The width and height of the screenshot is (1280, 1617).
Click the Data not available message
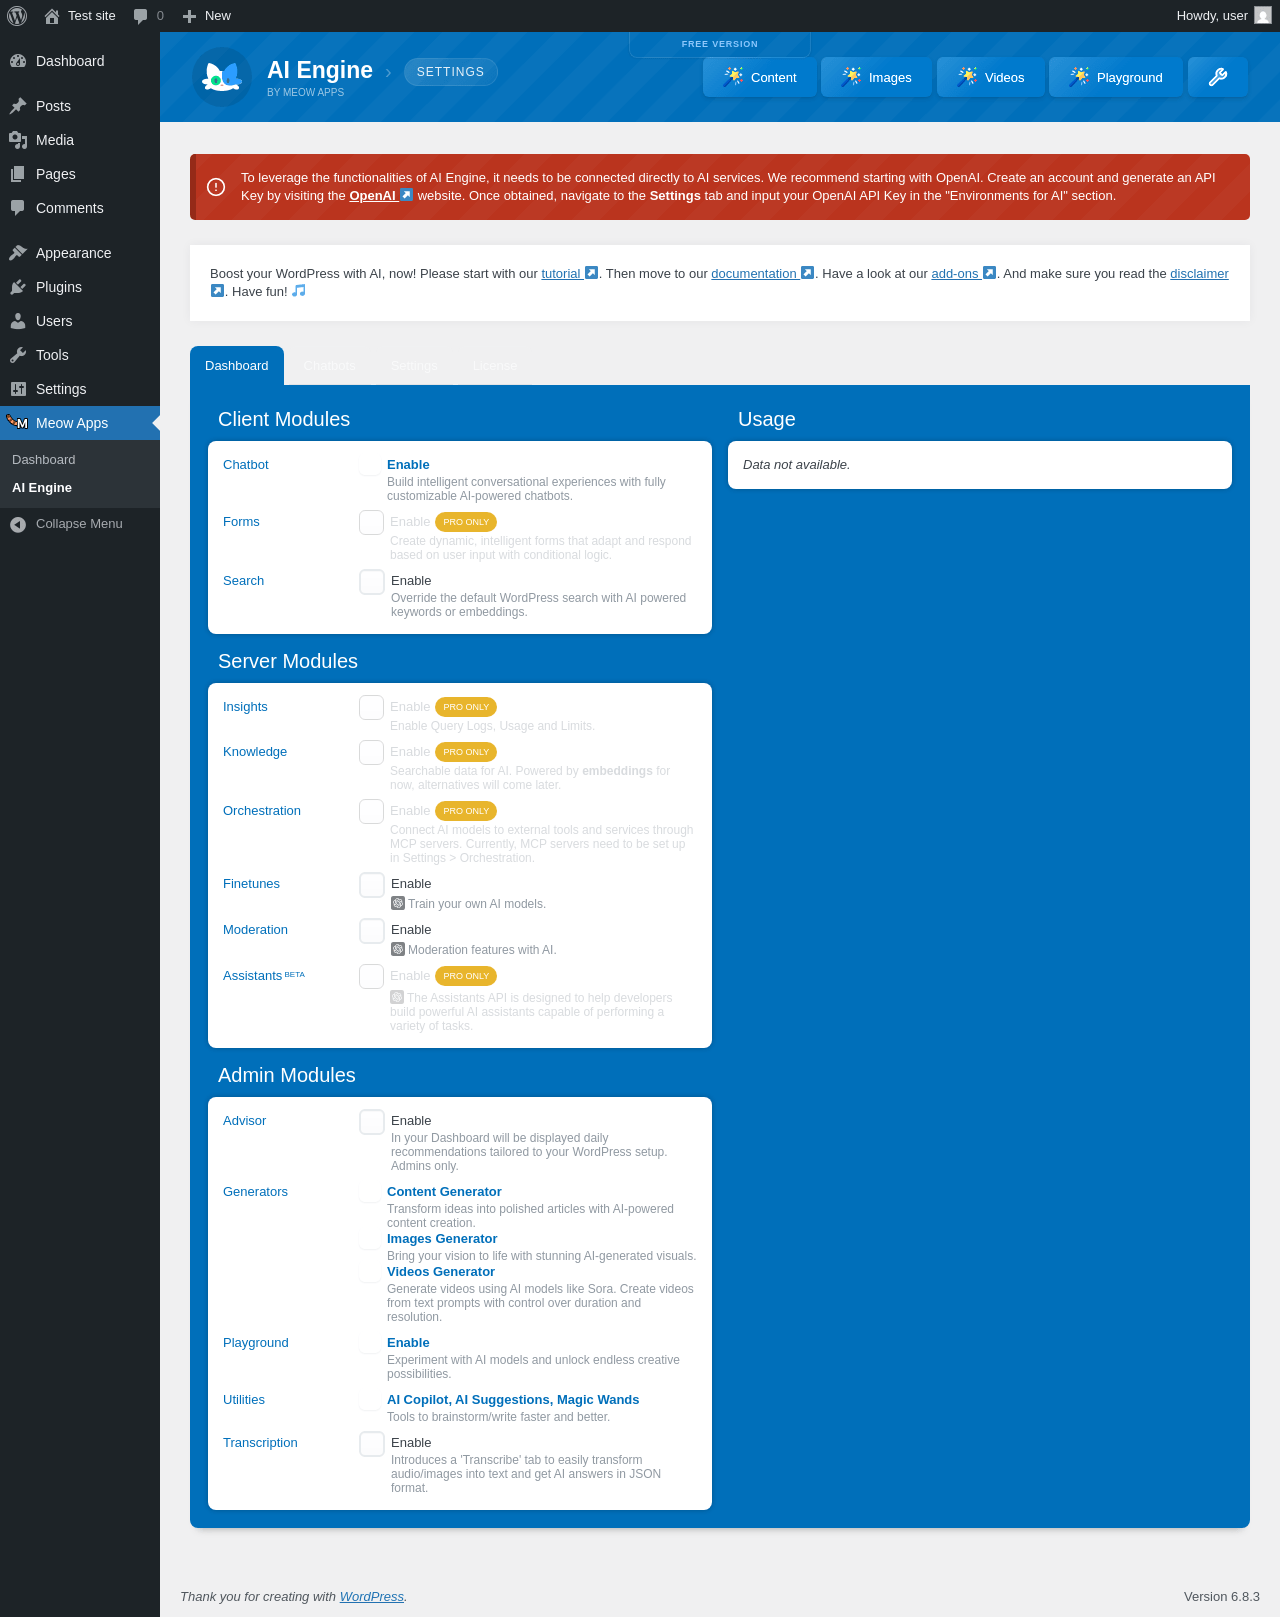(x=796, y=465)
